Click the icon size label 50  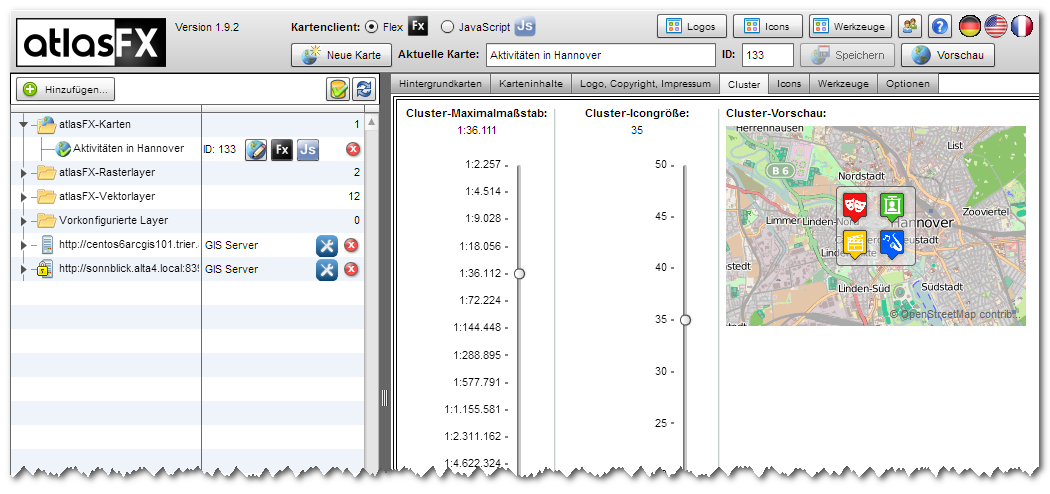(x=661, y=165)
